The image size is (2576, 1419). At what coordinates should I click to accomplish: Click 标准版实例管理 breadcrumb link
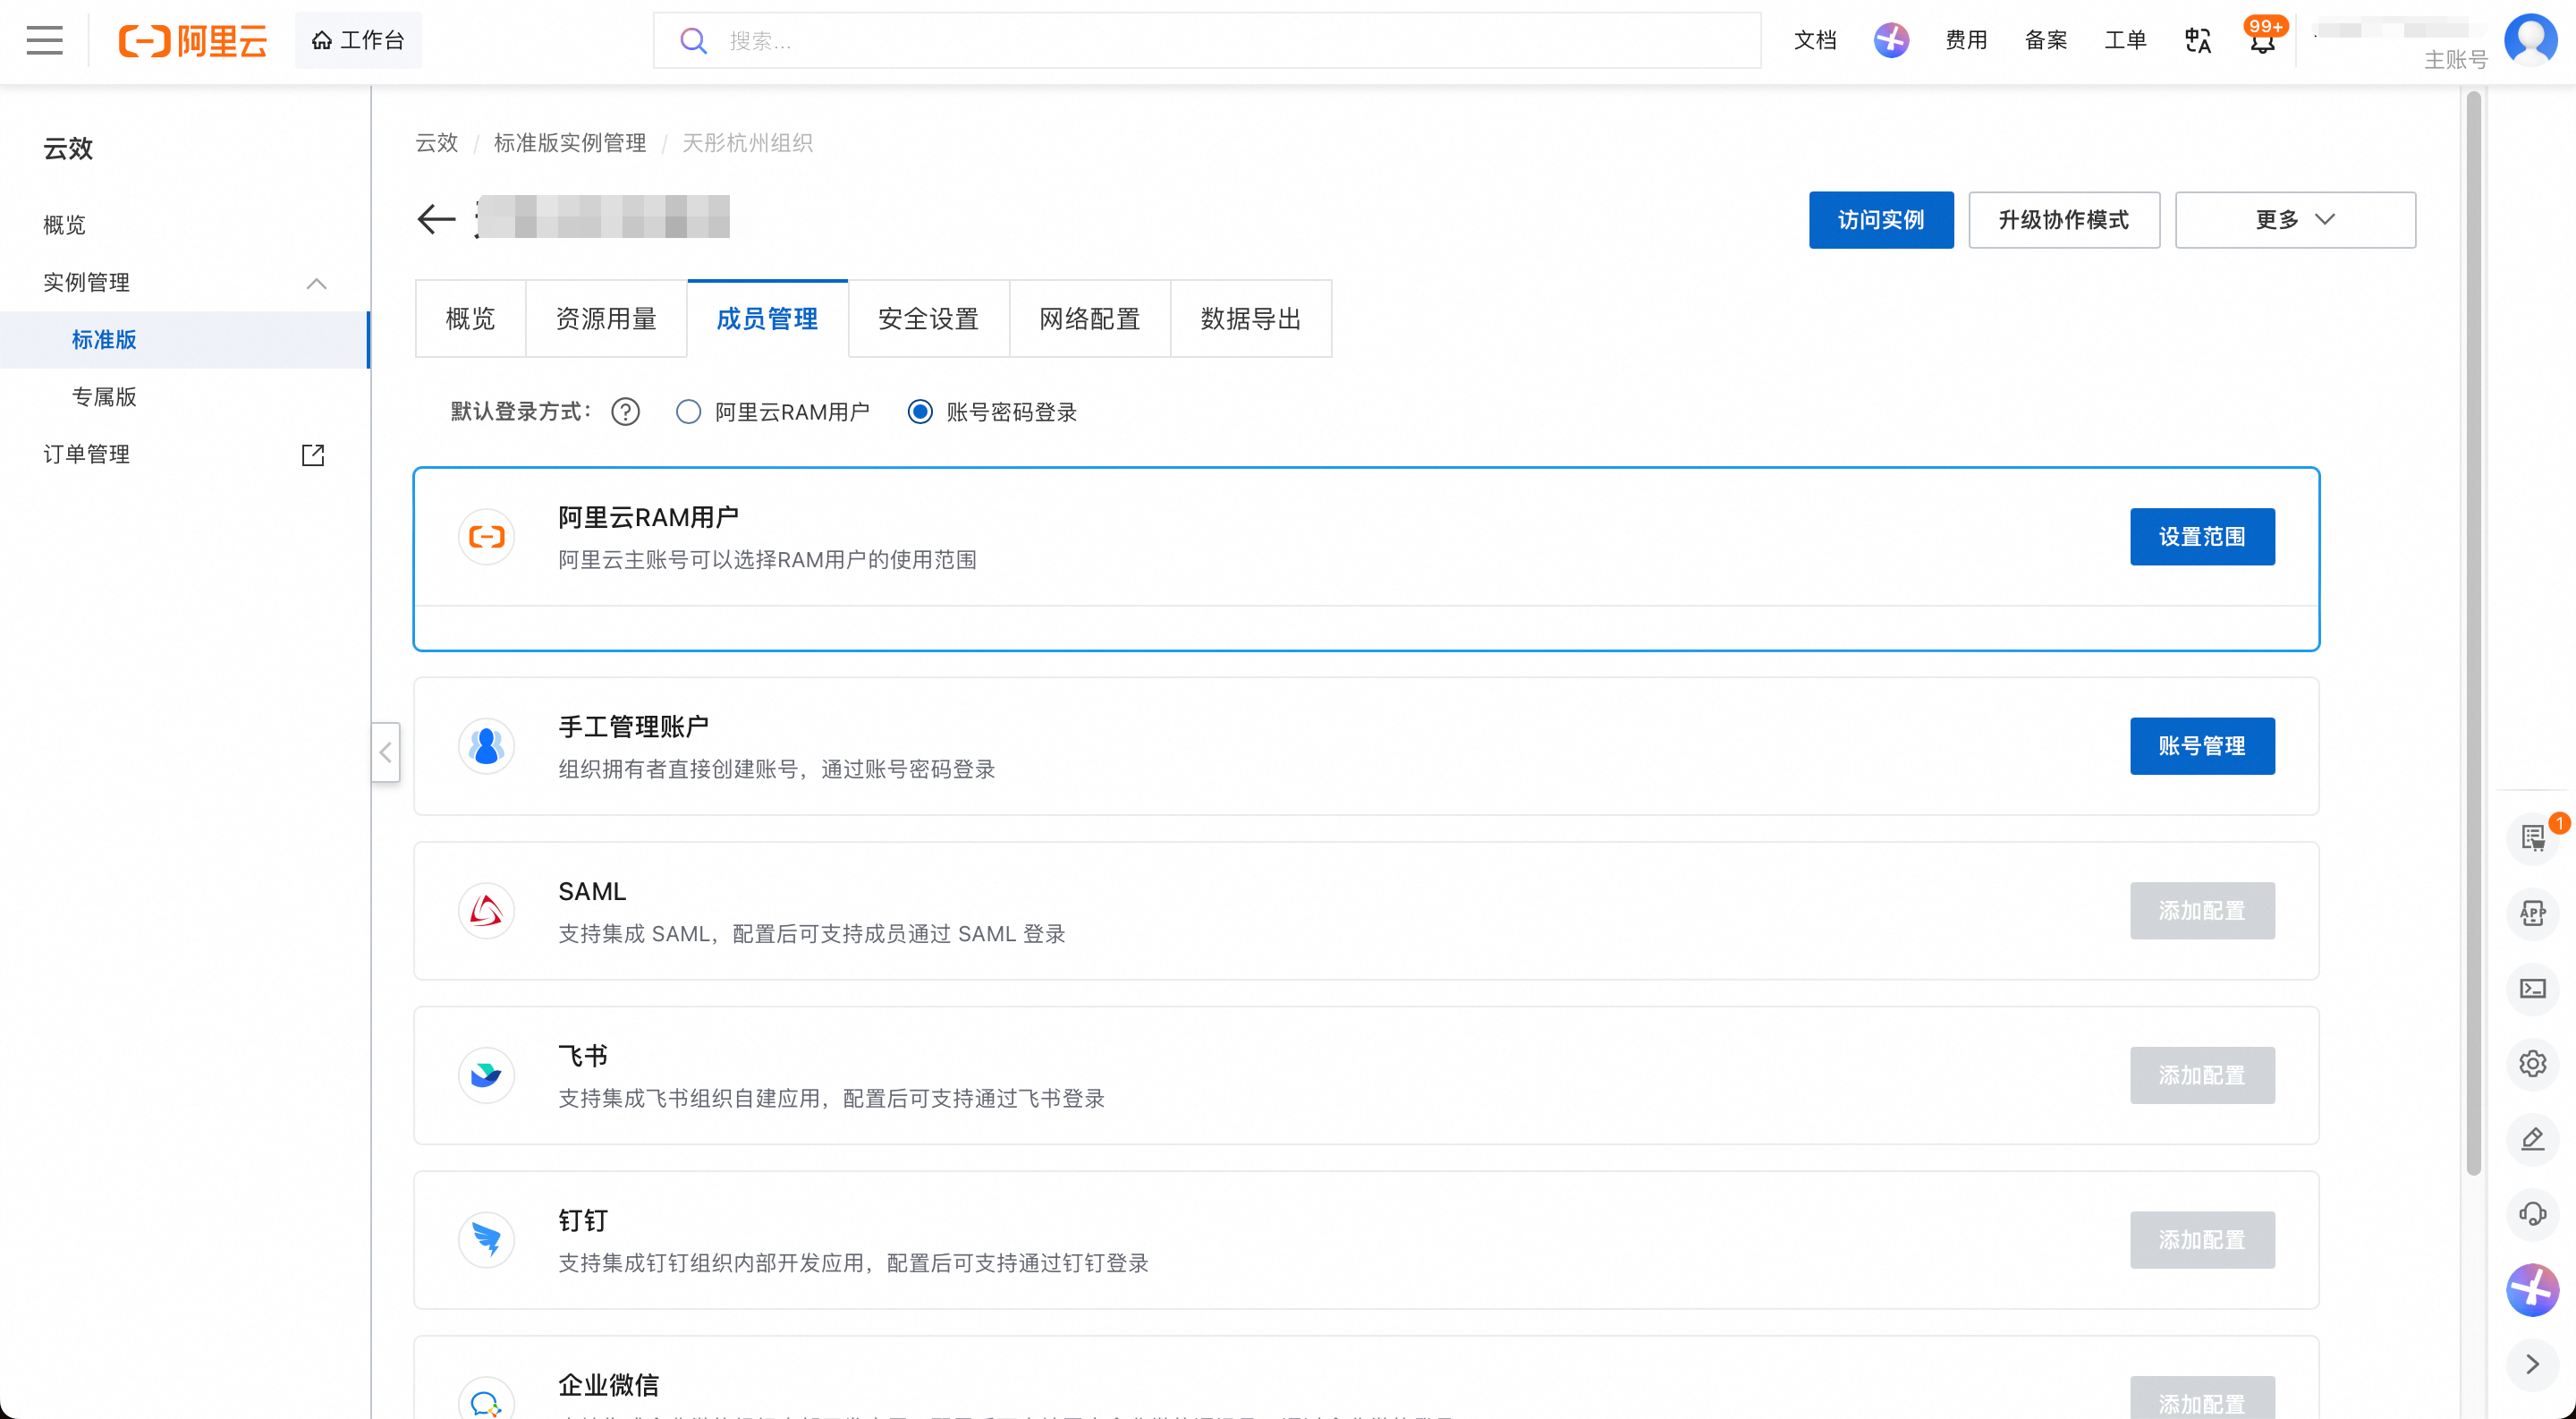[x=570, y=143]
